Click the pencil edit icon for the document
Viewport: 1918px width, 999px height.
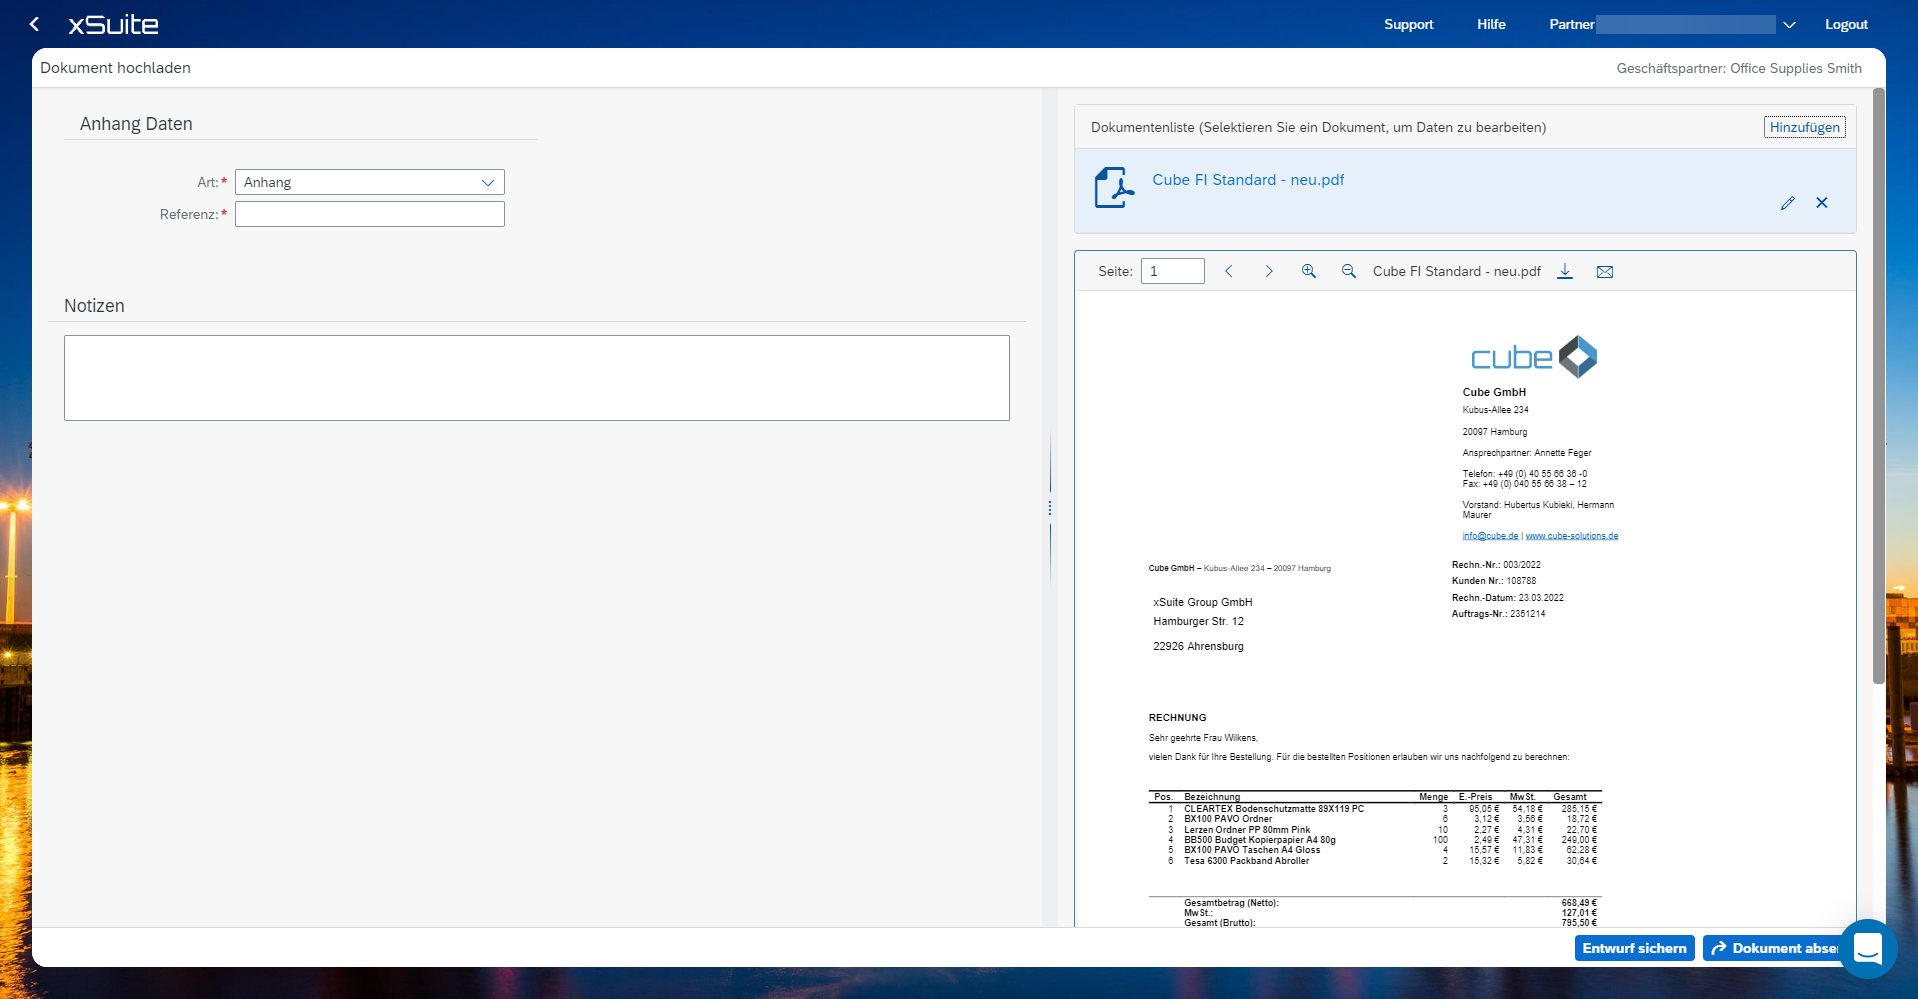click(x=1787, y=203)
